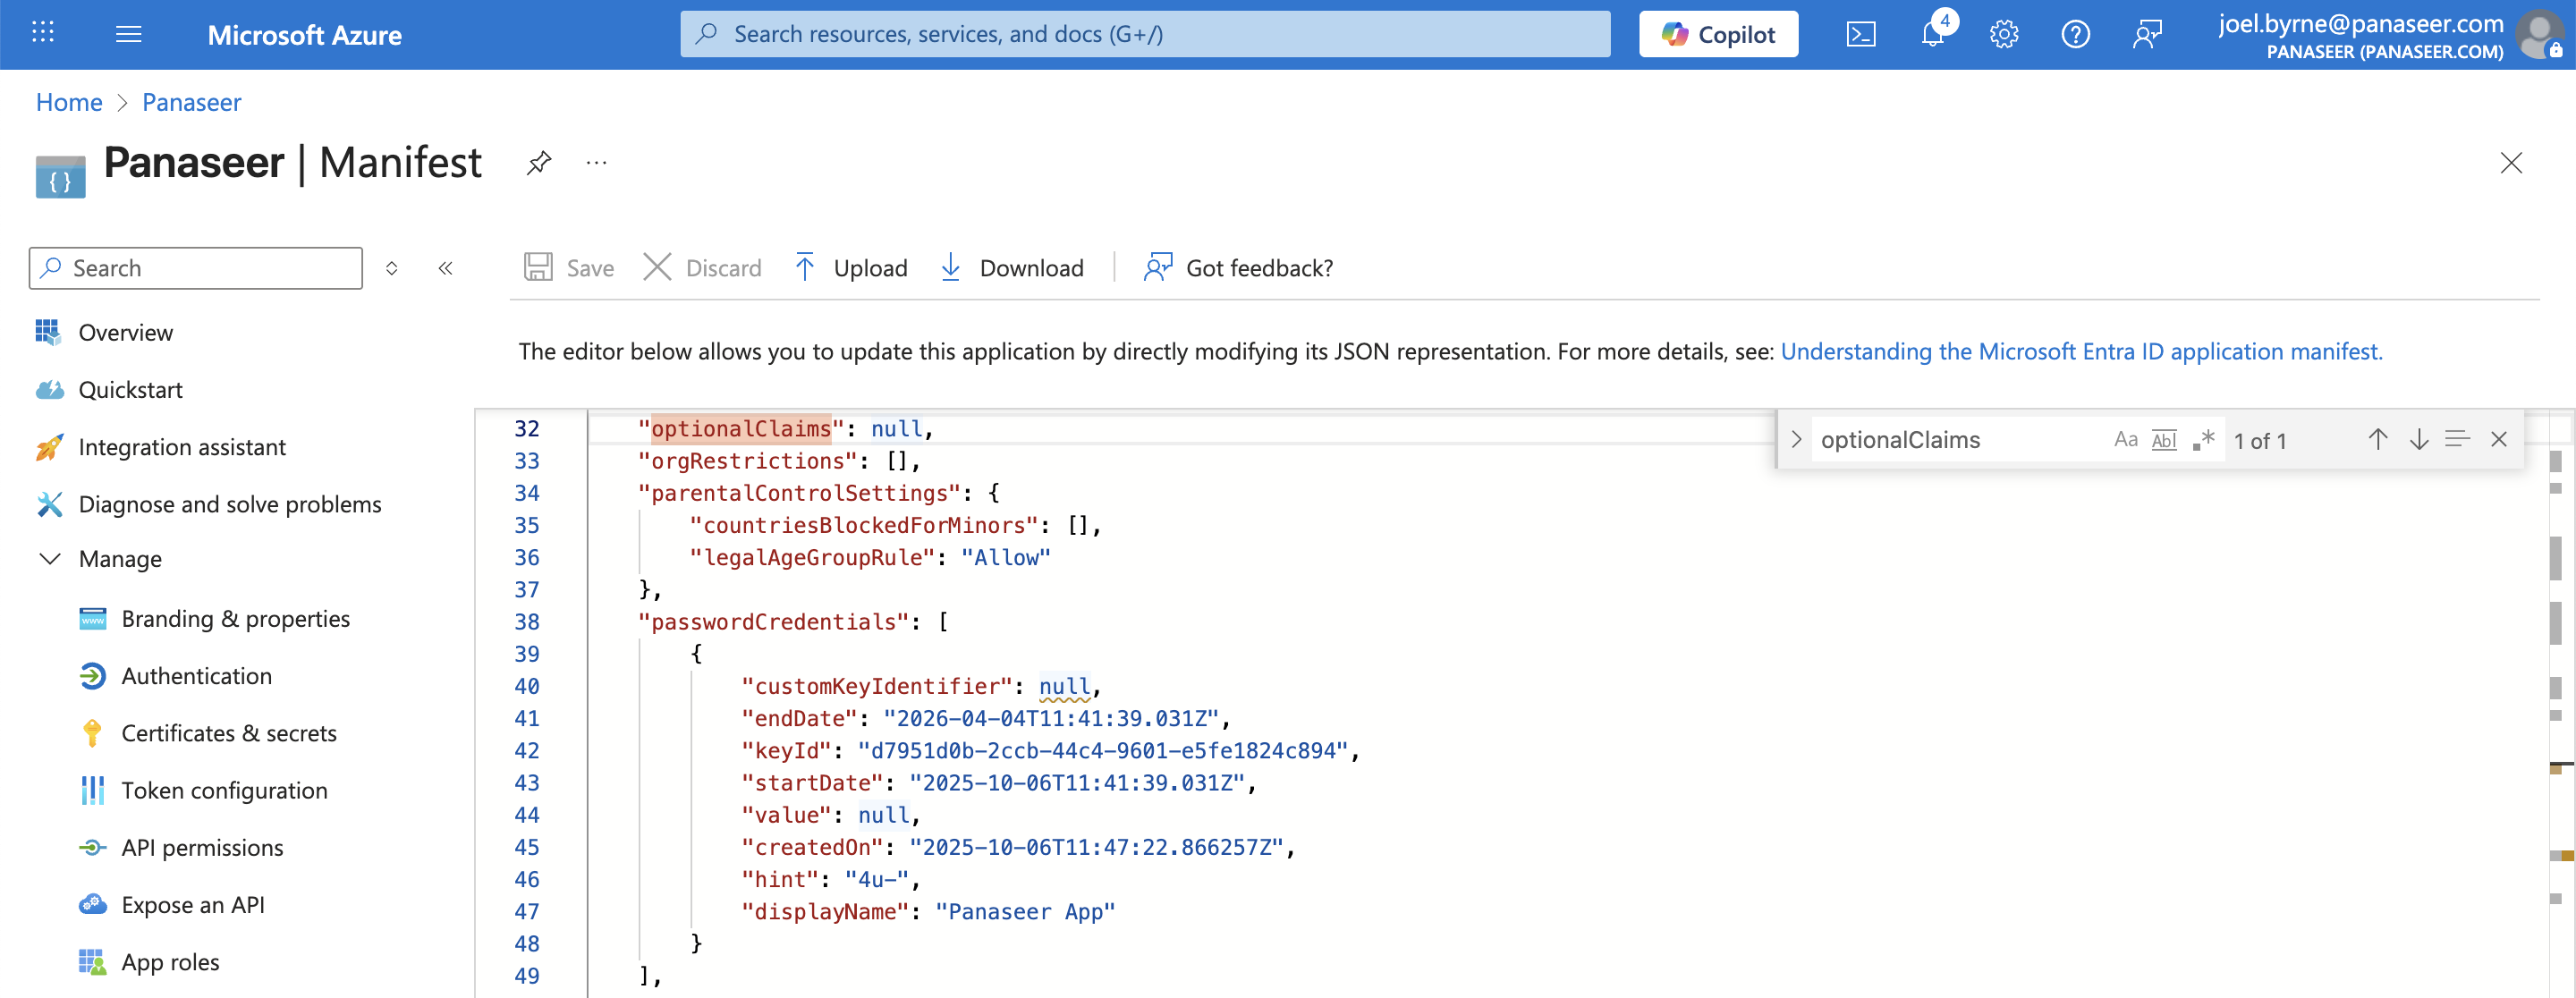Click the highlighted optionalClaims key

[741, 428]
